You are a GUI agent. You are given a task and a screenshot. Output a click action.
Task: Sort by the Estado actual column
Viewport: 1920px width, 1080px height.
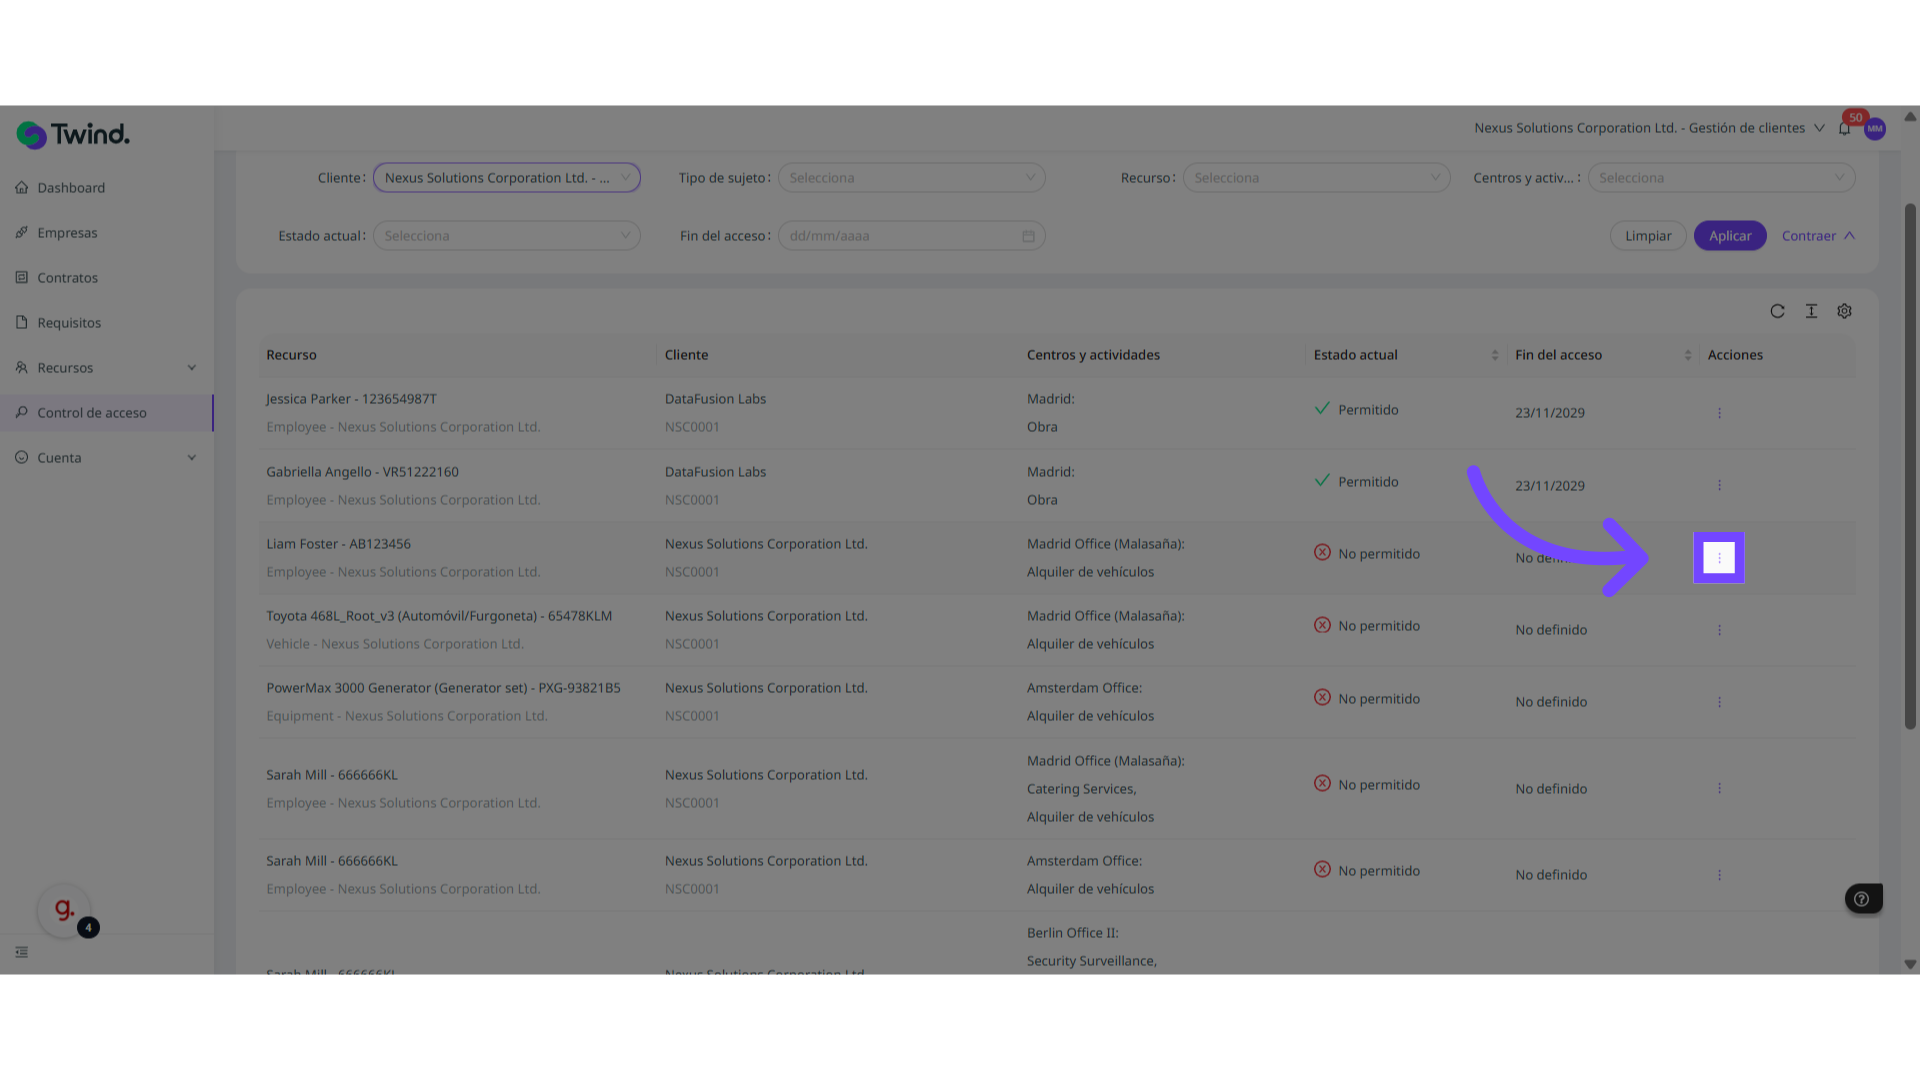click(x=1494, y=355)
